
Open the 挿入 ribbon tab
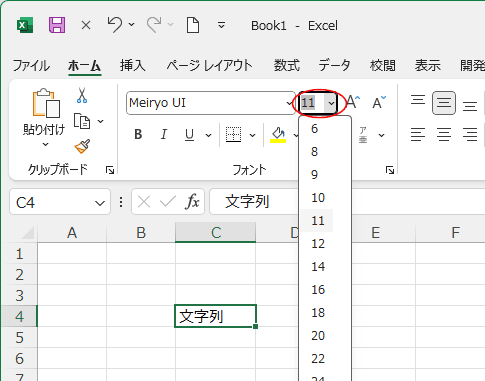[133, 65]
